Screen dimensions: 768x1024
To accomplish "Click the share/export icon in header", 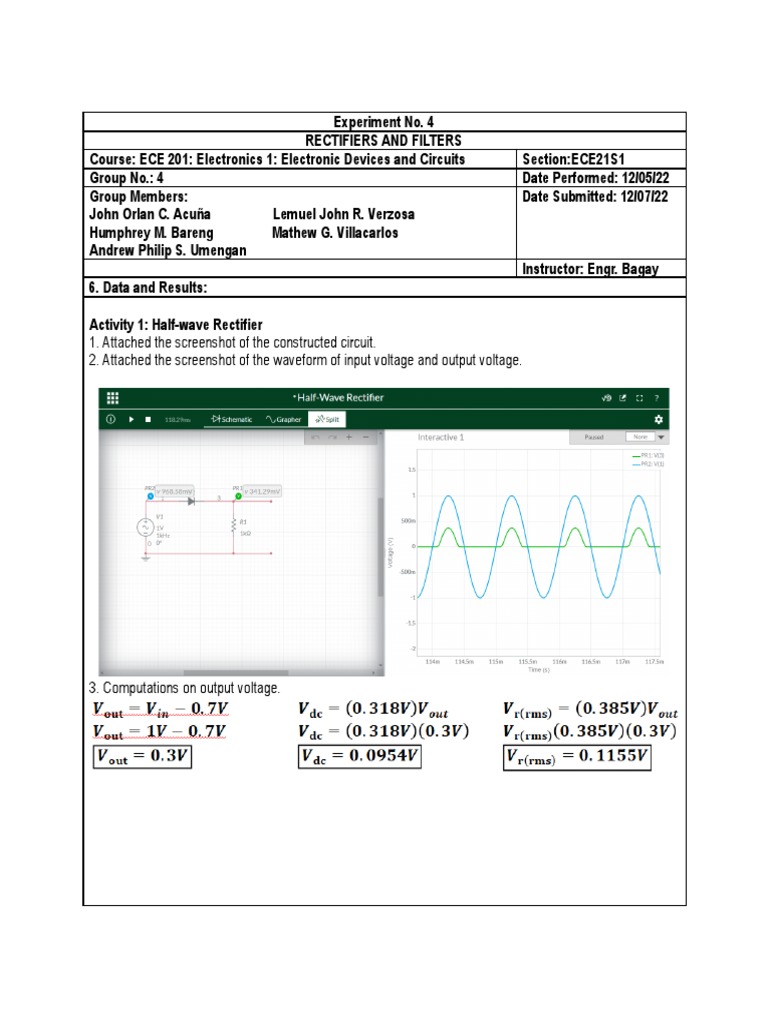I will point(622,398).
